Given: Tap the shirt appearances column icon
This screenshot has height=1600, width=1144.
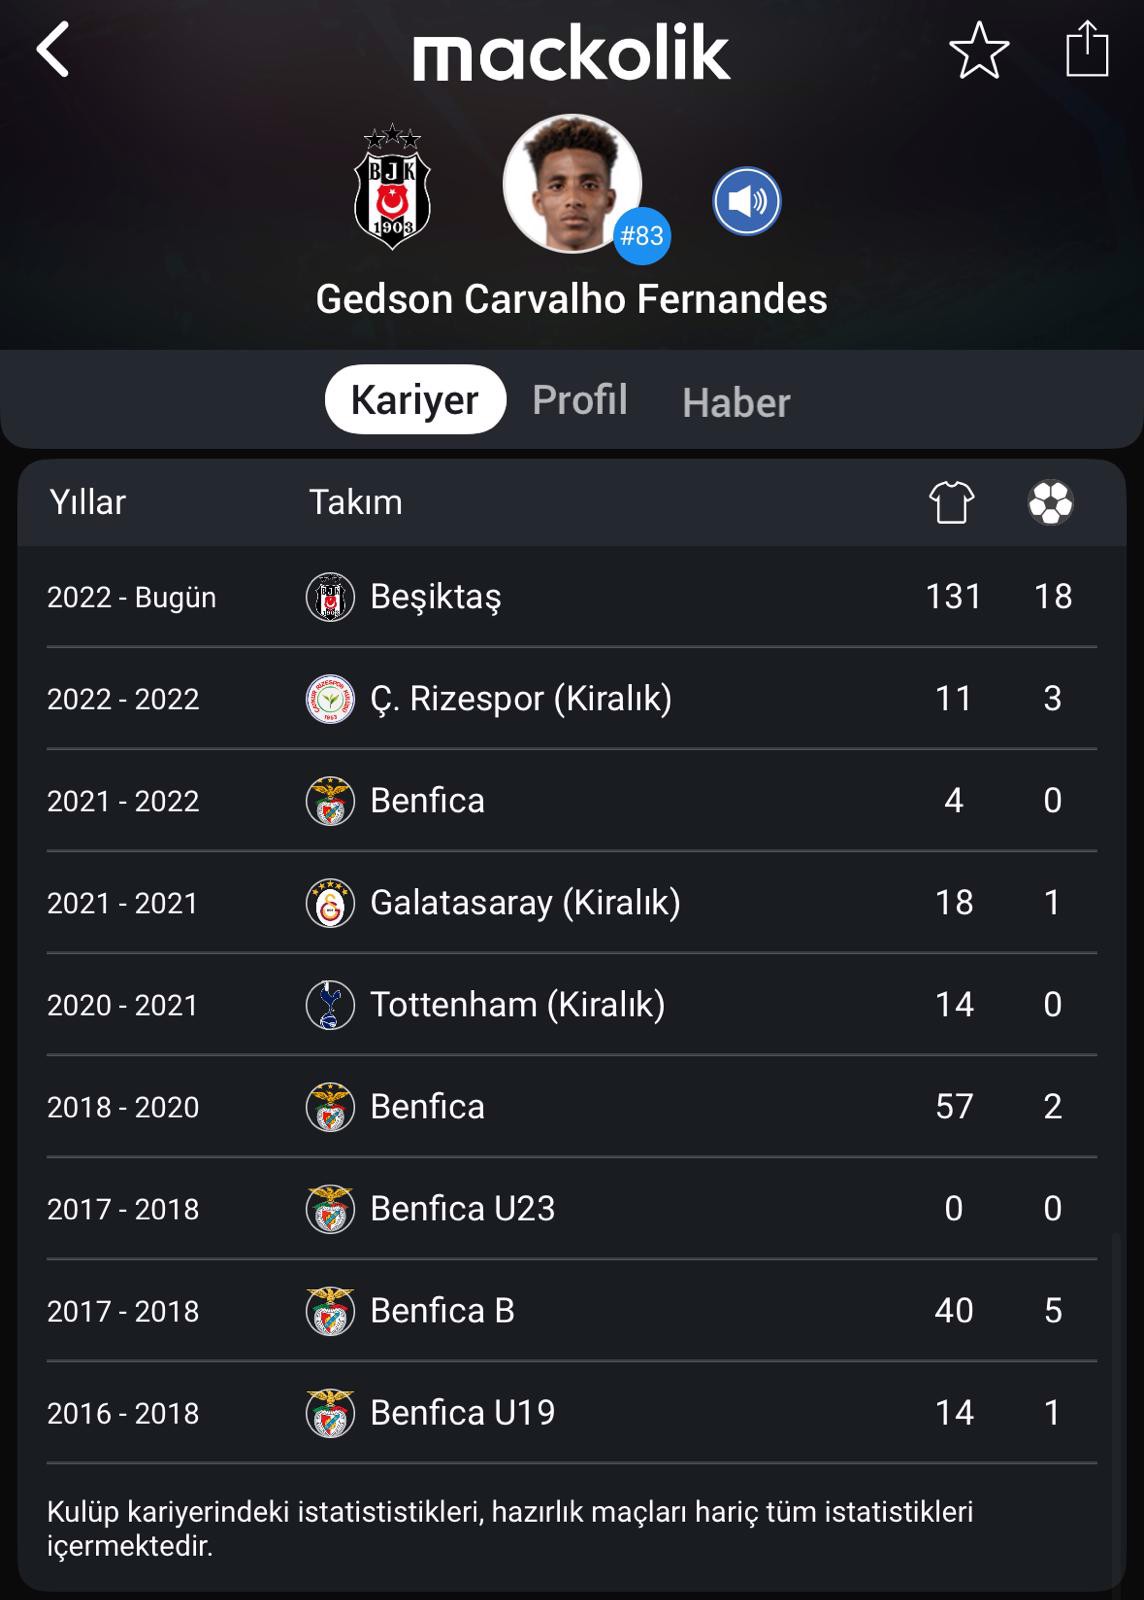Looking at the screenshot, I should pos(951,502).
